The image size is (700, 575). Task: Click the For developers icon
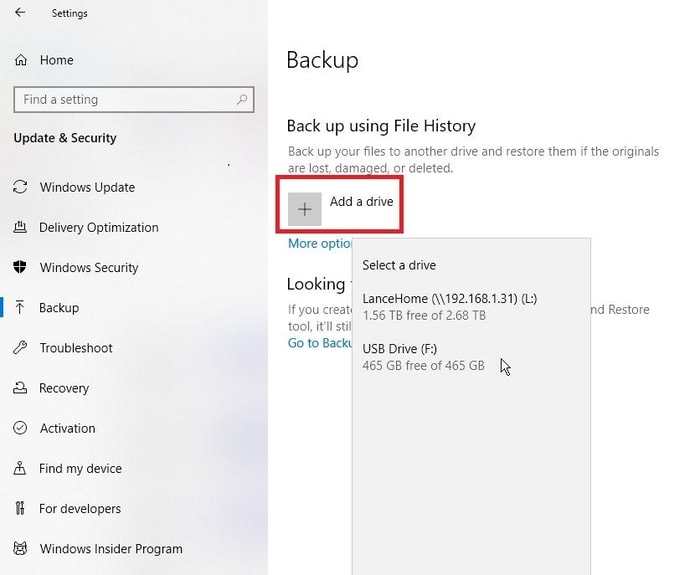pyautogui.click(x=20, y=508)
